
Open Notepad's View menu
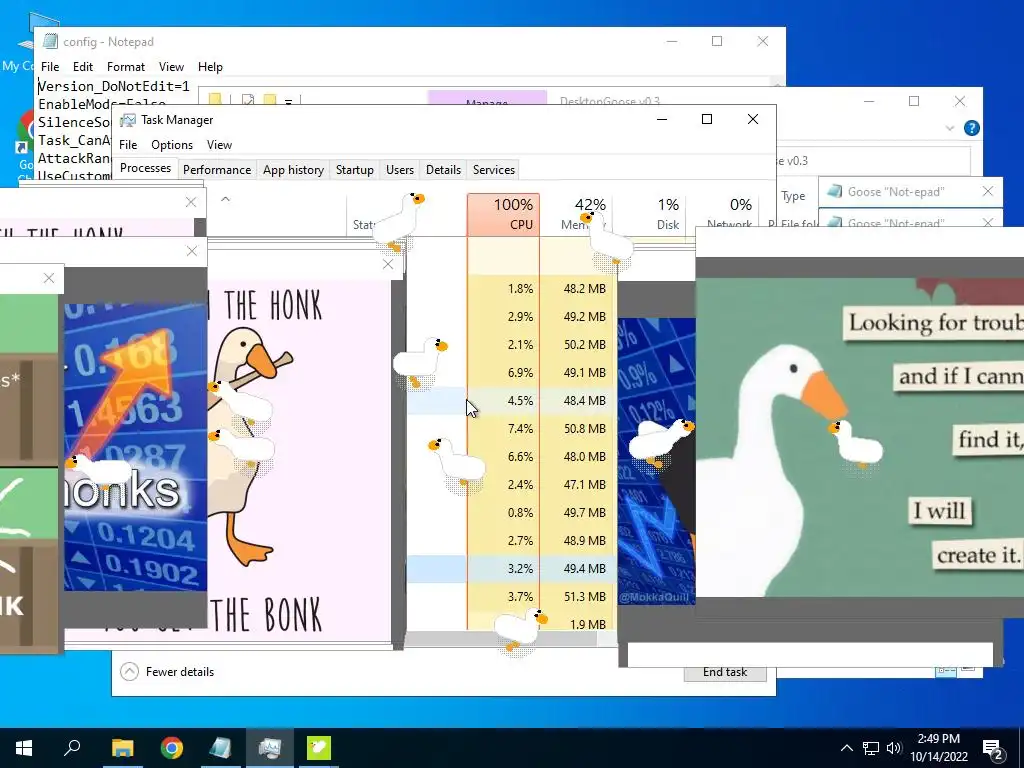[171, 67]
